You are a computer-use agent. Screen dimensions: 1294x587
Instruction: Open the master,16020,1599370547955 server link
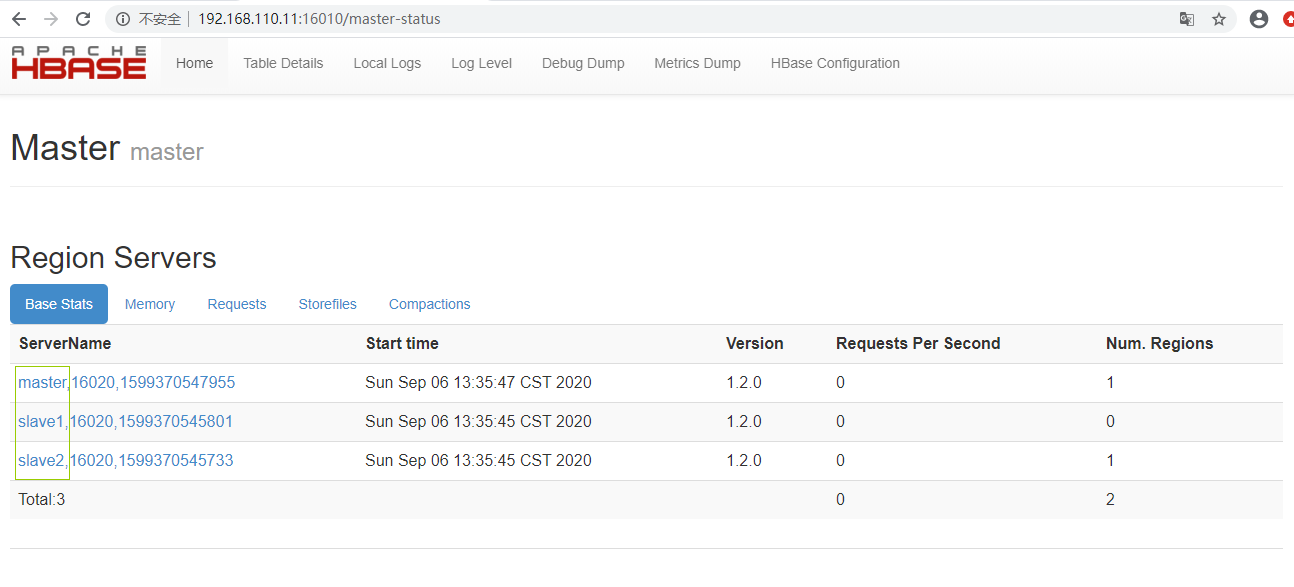127,382
